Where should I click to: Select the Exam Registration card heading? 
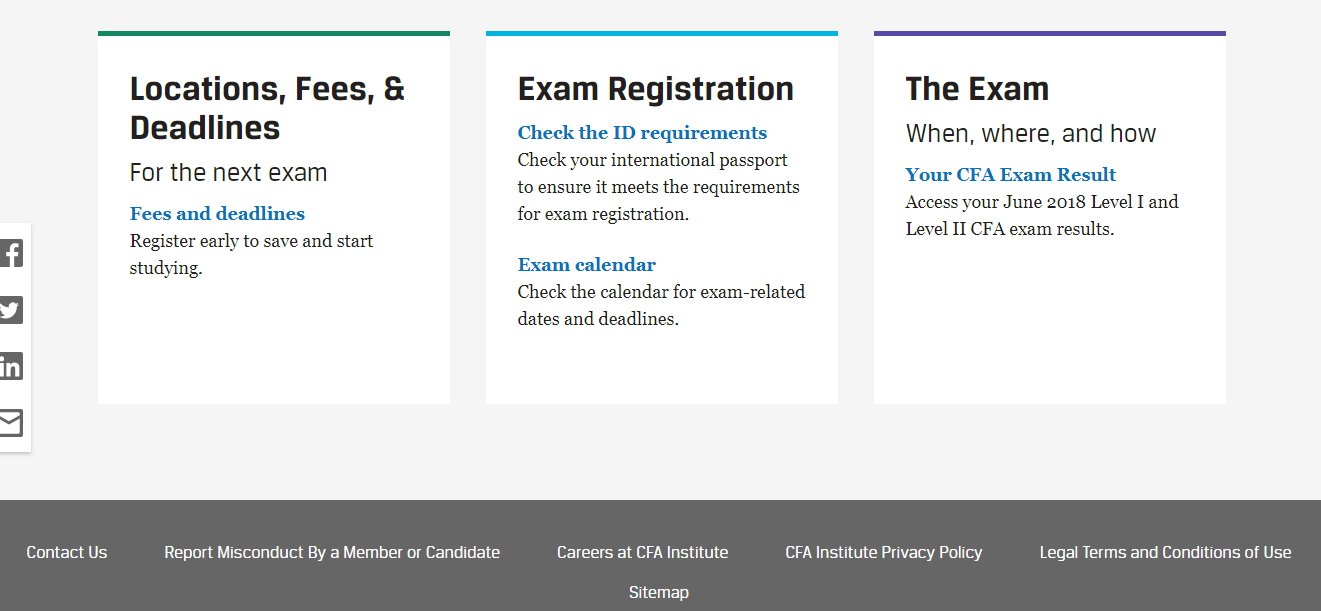click(x=656, y=89)
